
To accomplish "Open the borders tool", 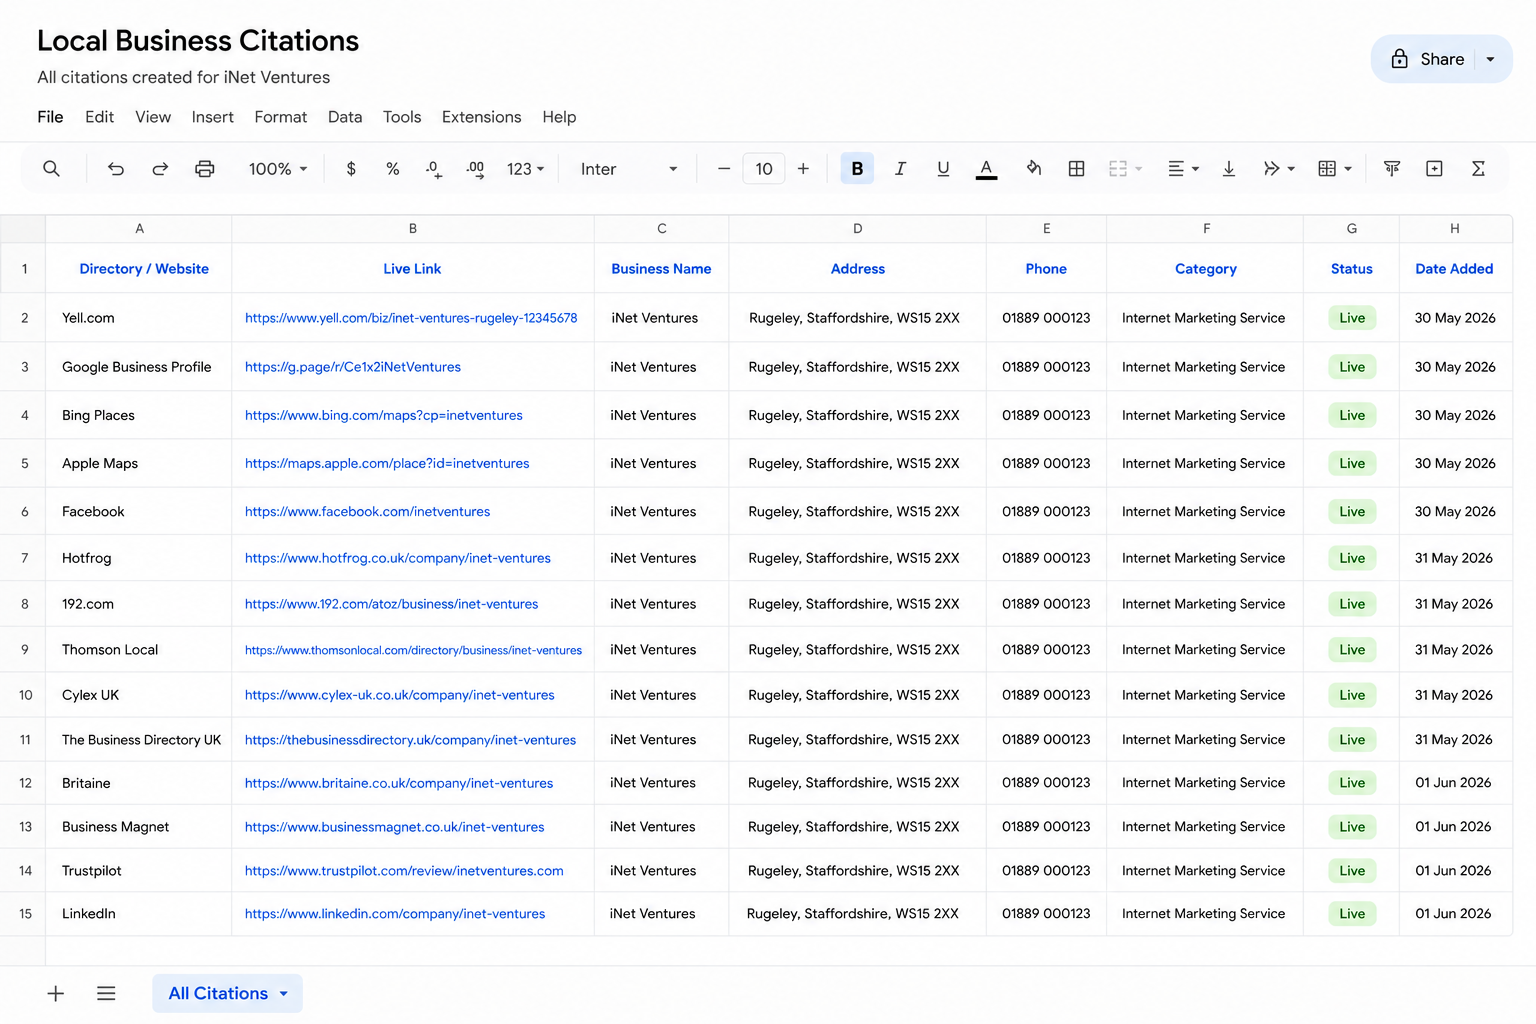I will point(1076,169).
